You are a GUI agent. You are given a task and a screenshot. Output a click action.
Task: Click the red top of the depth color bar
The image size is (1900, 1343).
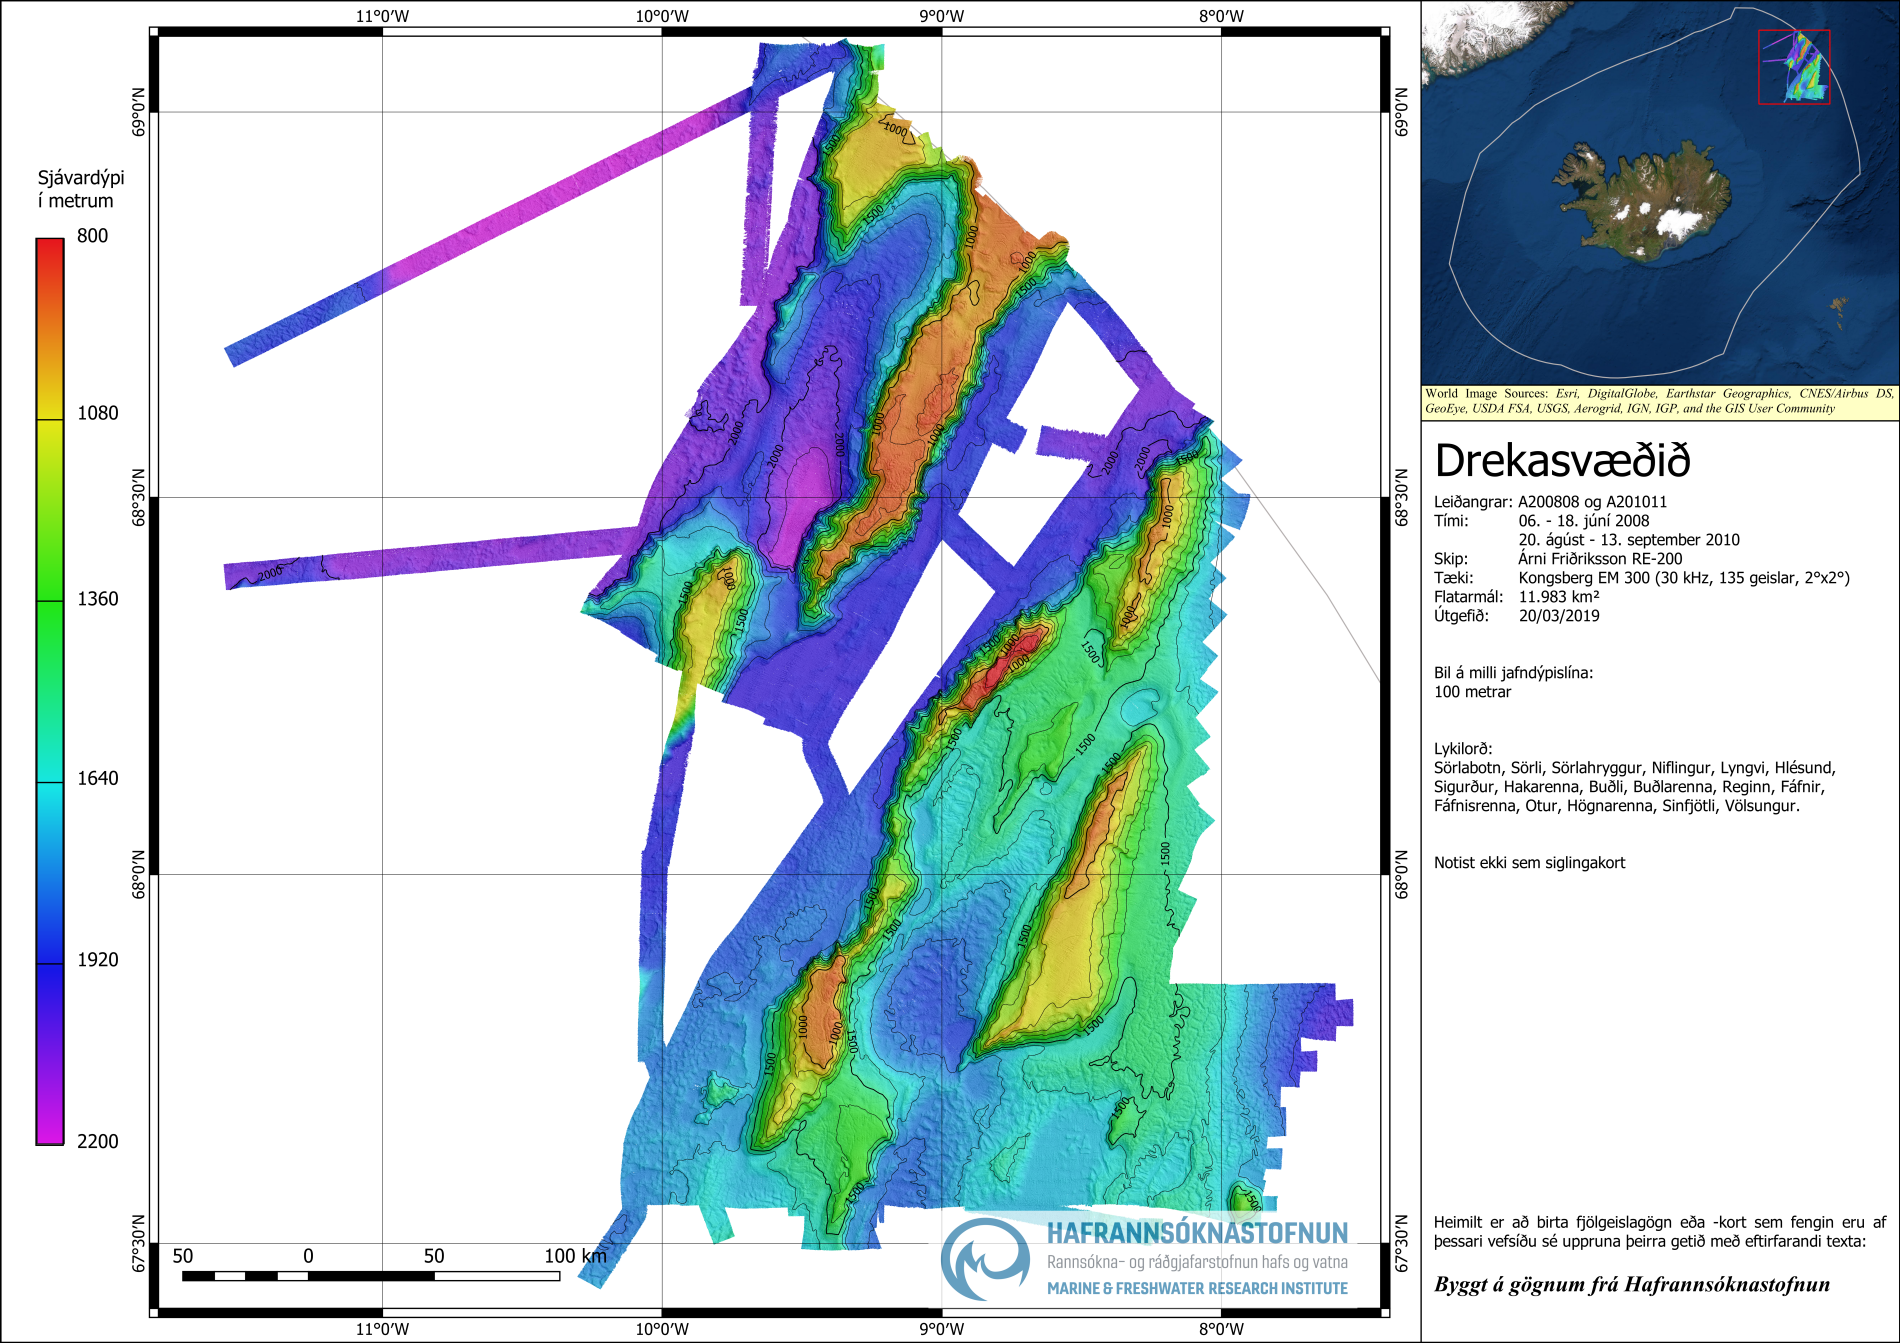tap(50, 250)
